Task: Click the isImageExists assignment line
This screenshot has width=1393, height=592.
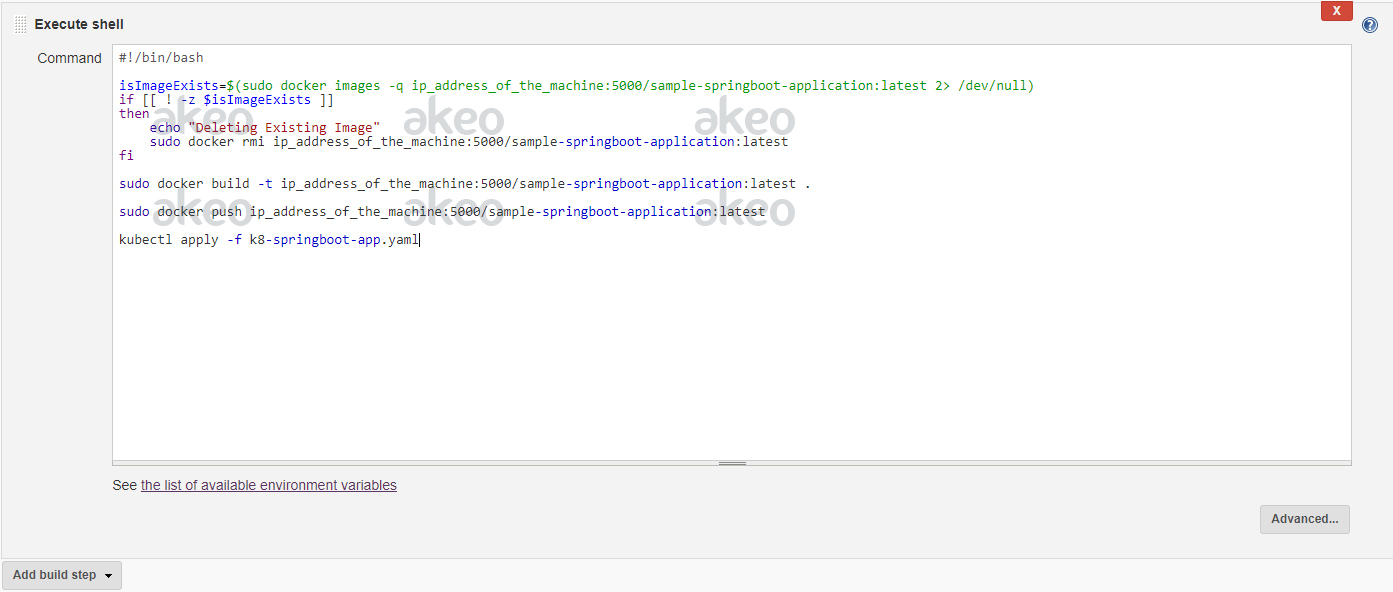Action: (577, 86)
